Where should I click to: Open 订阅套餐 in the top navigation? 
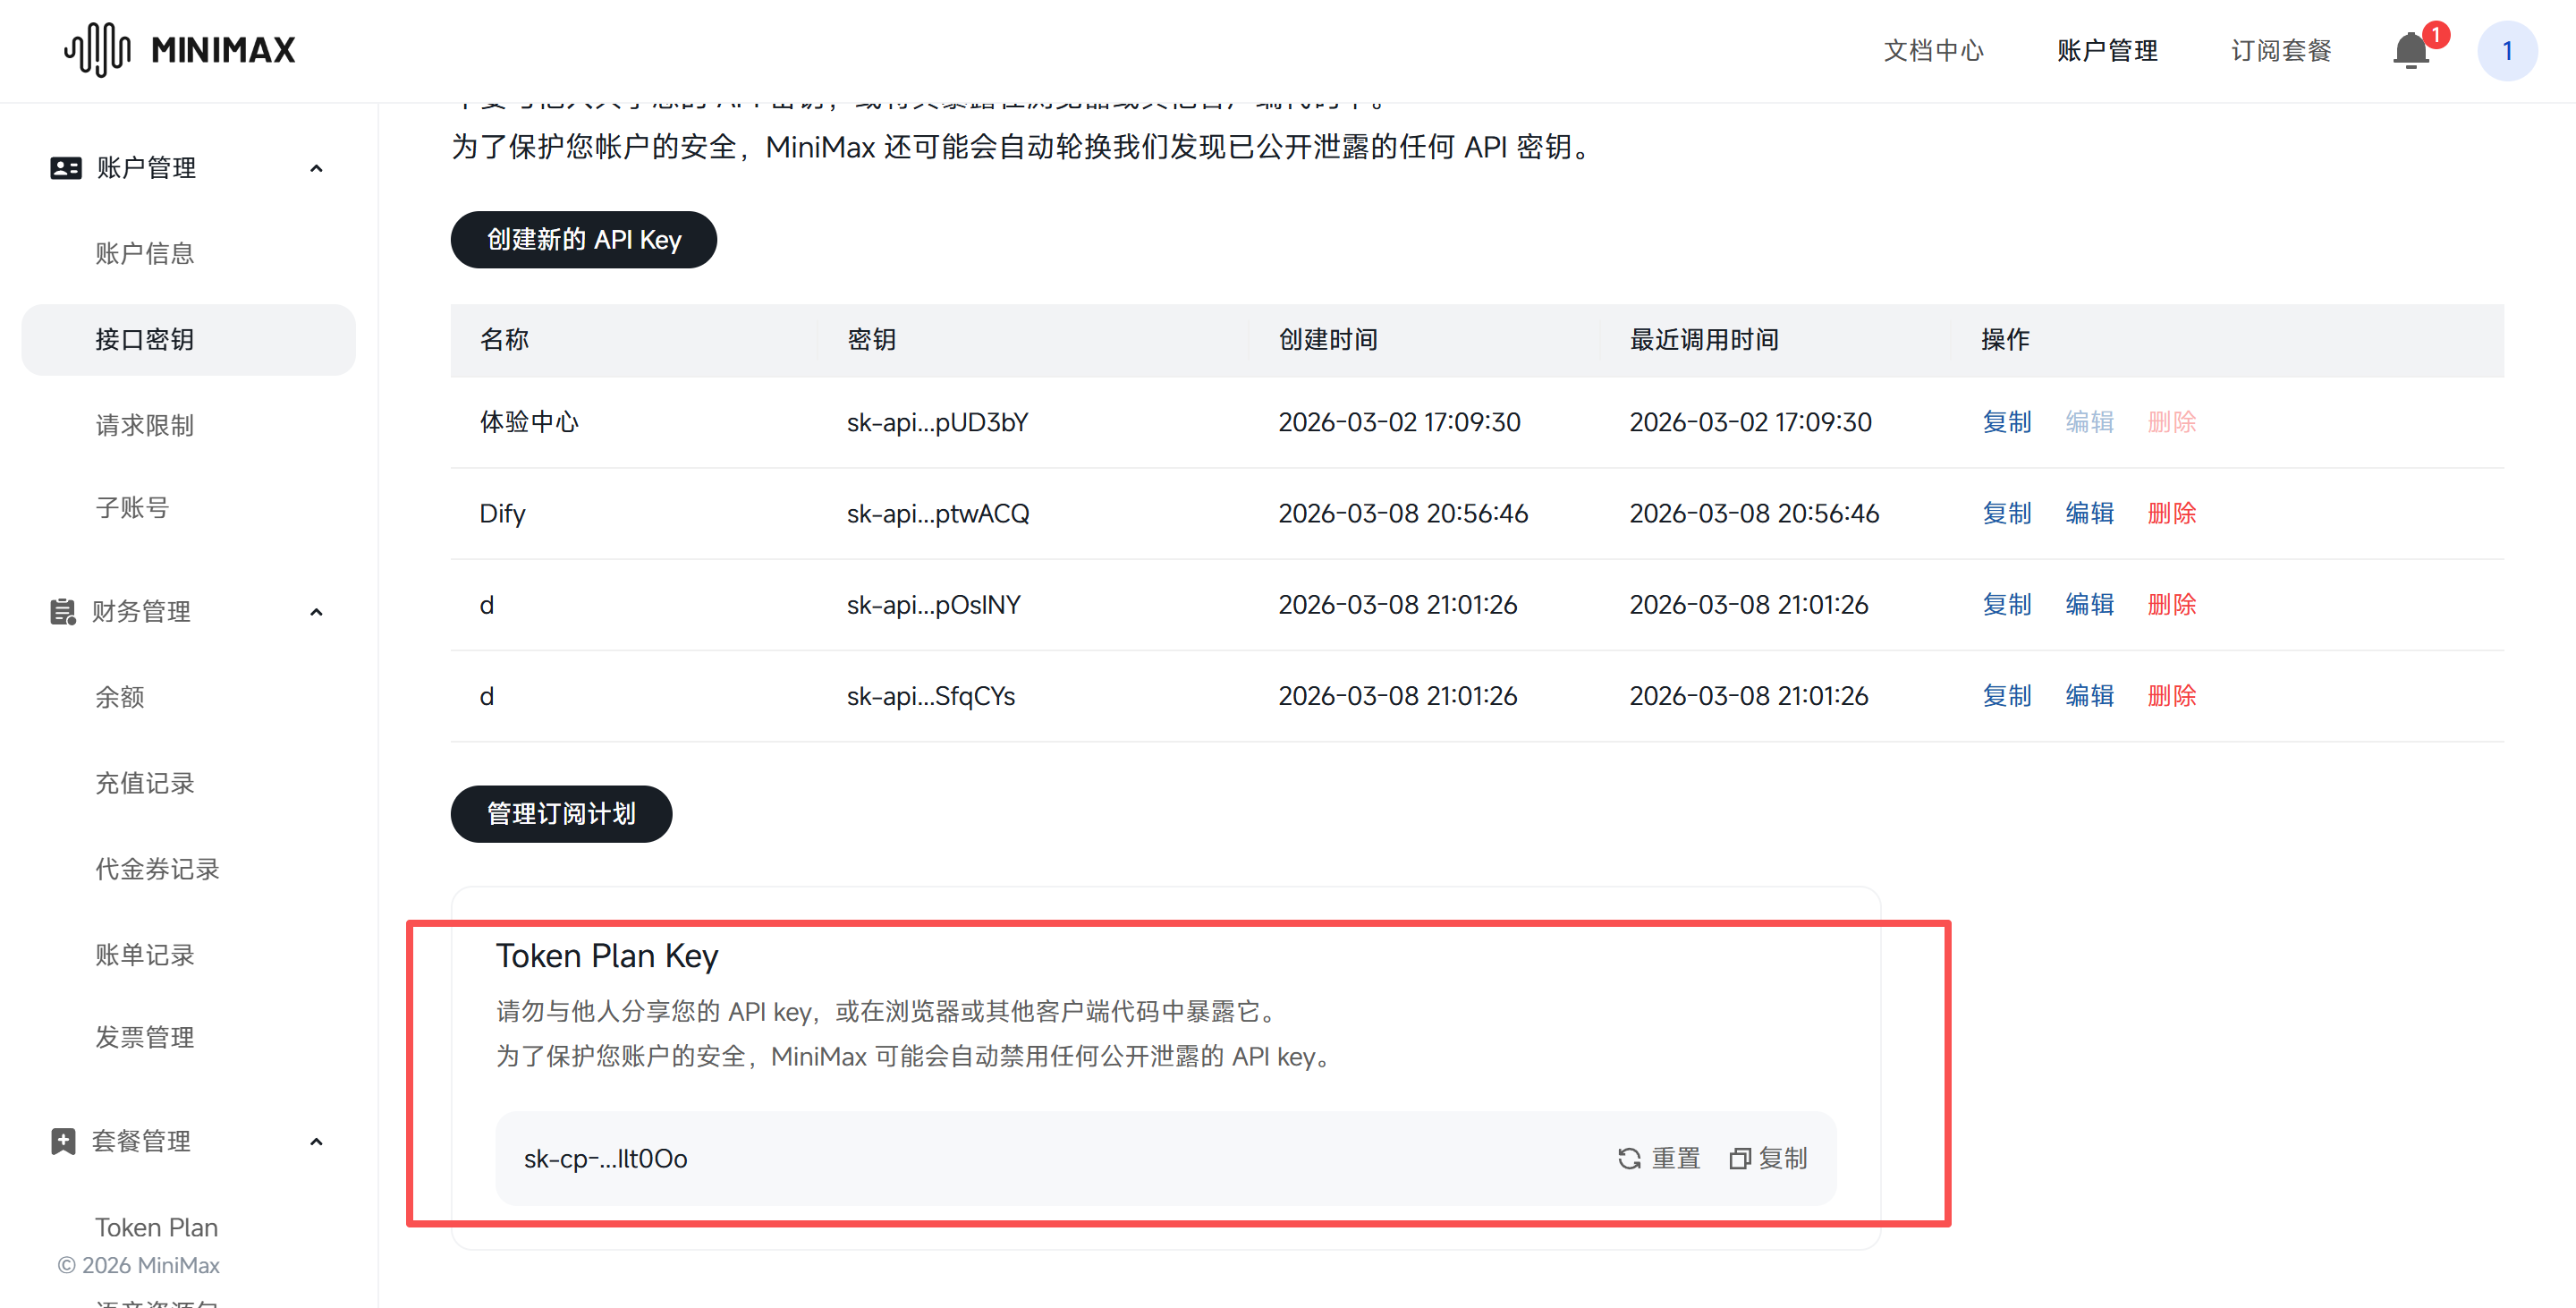point(2281,50)
